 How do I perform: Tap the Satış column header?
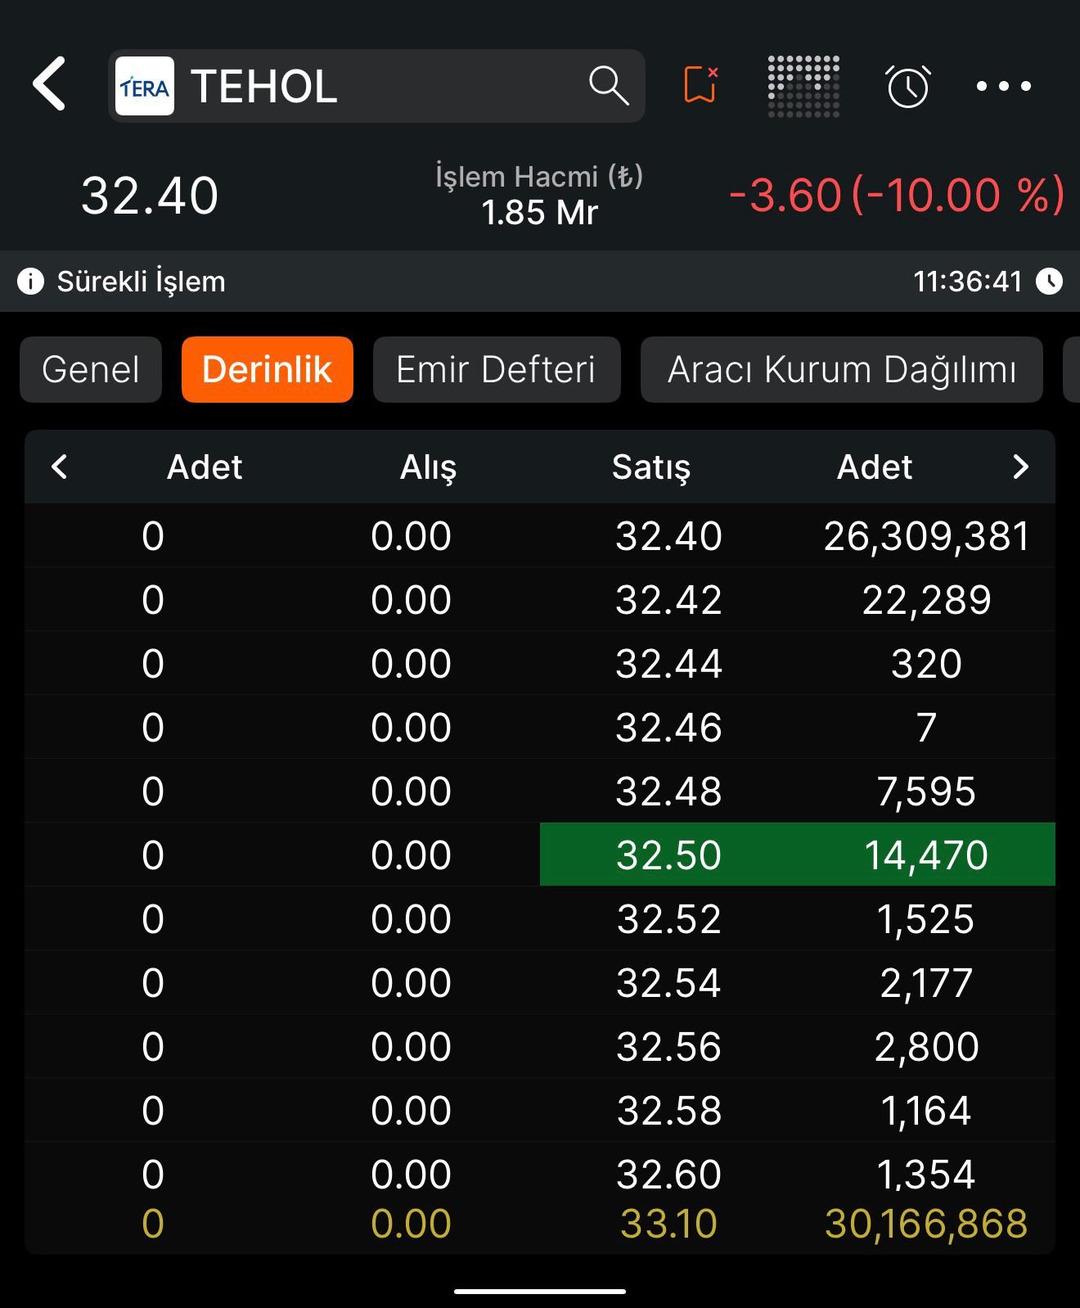coord(651,467)
